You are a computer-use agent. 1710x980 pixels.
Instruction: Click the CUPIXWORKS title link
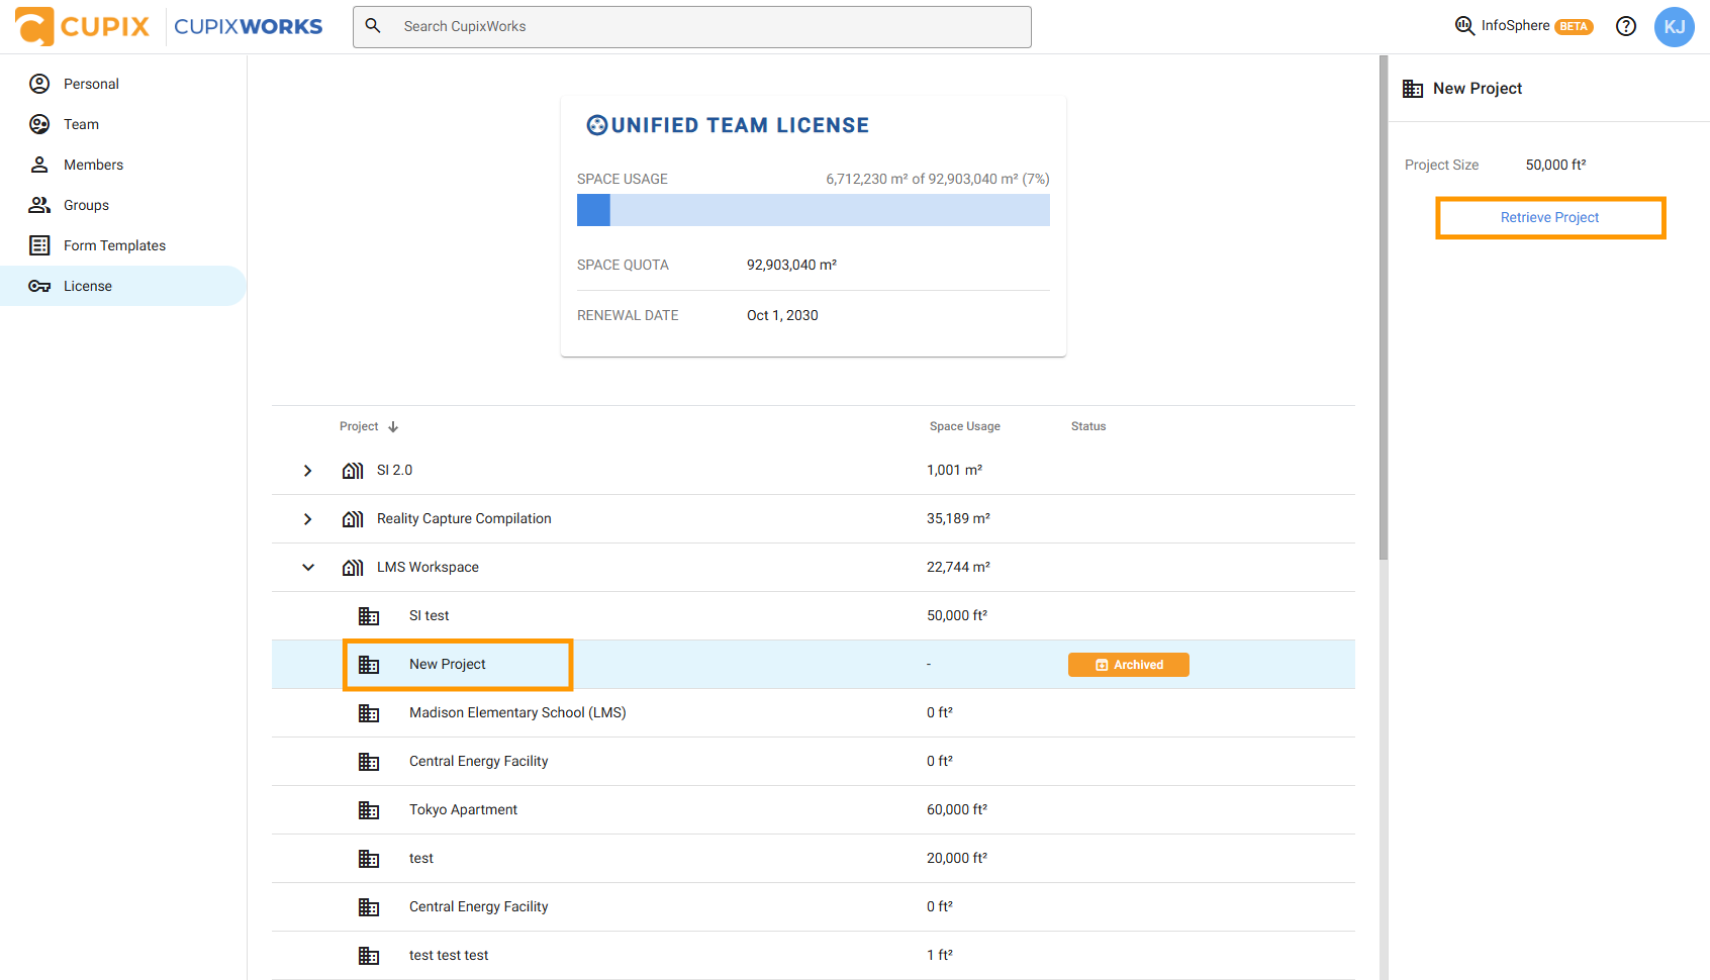tap(248, 26)
